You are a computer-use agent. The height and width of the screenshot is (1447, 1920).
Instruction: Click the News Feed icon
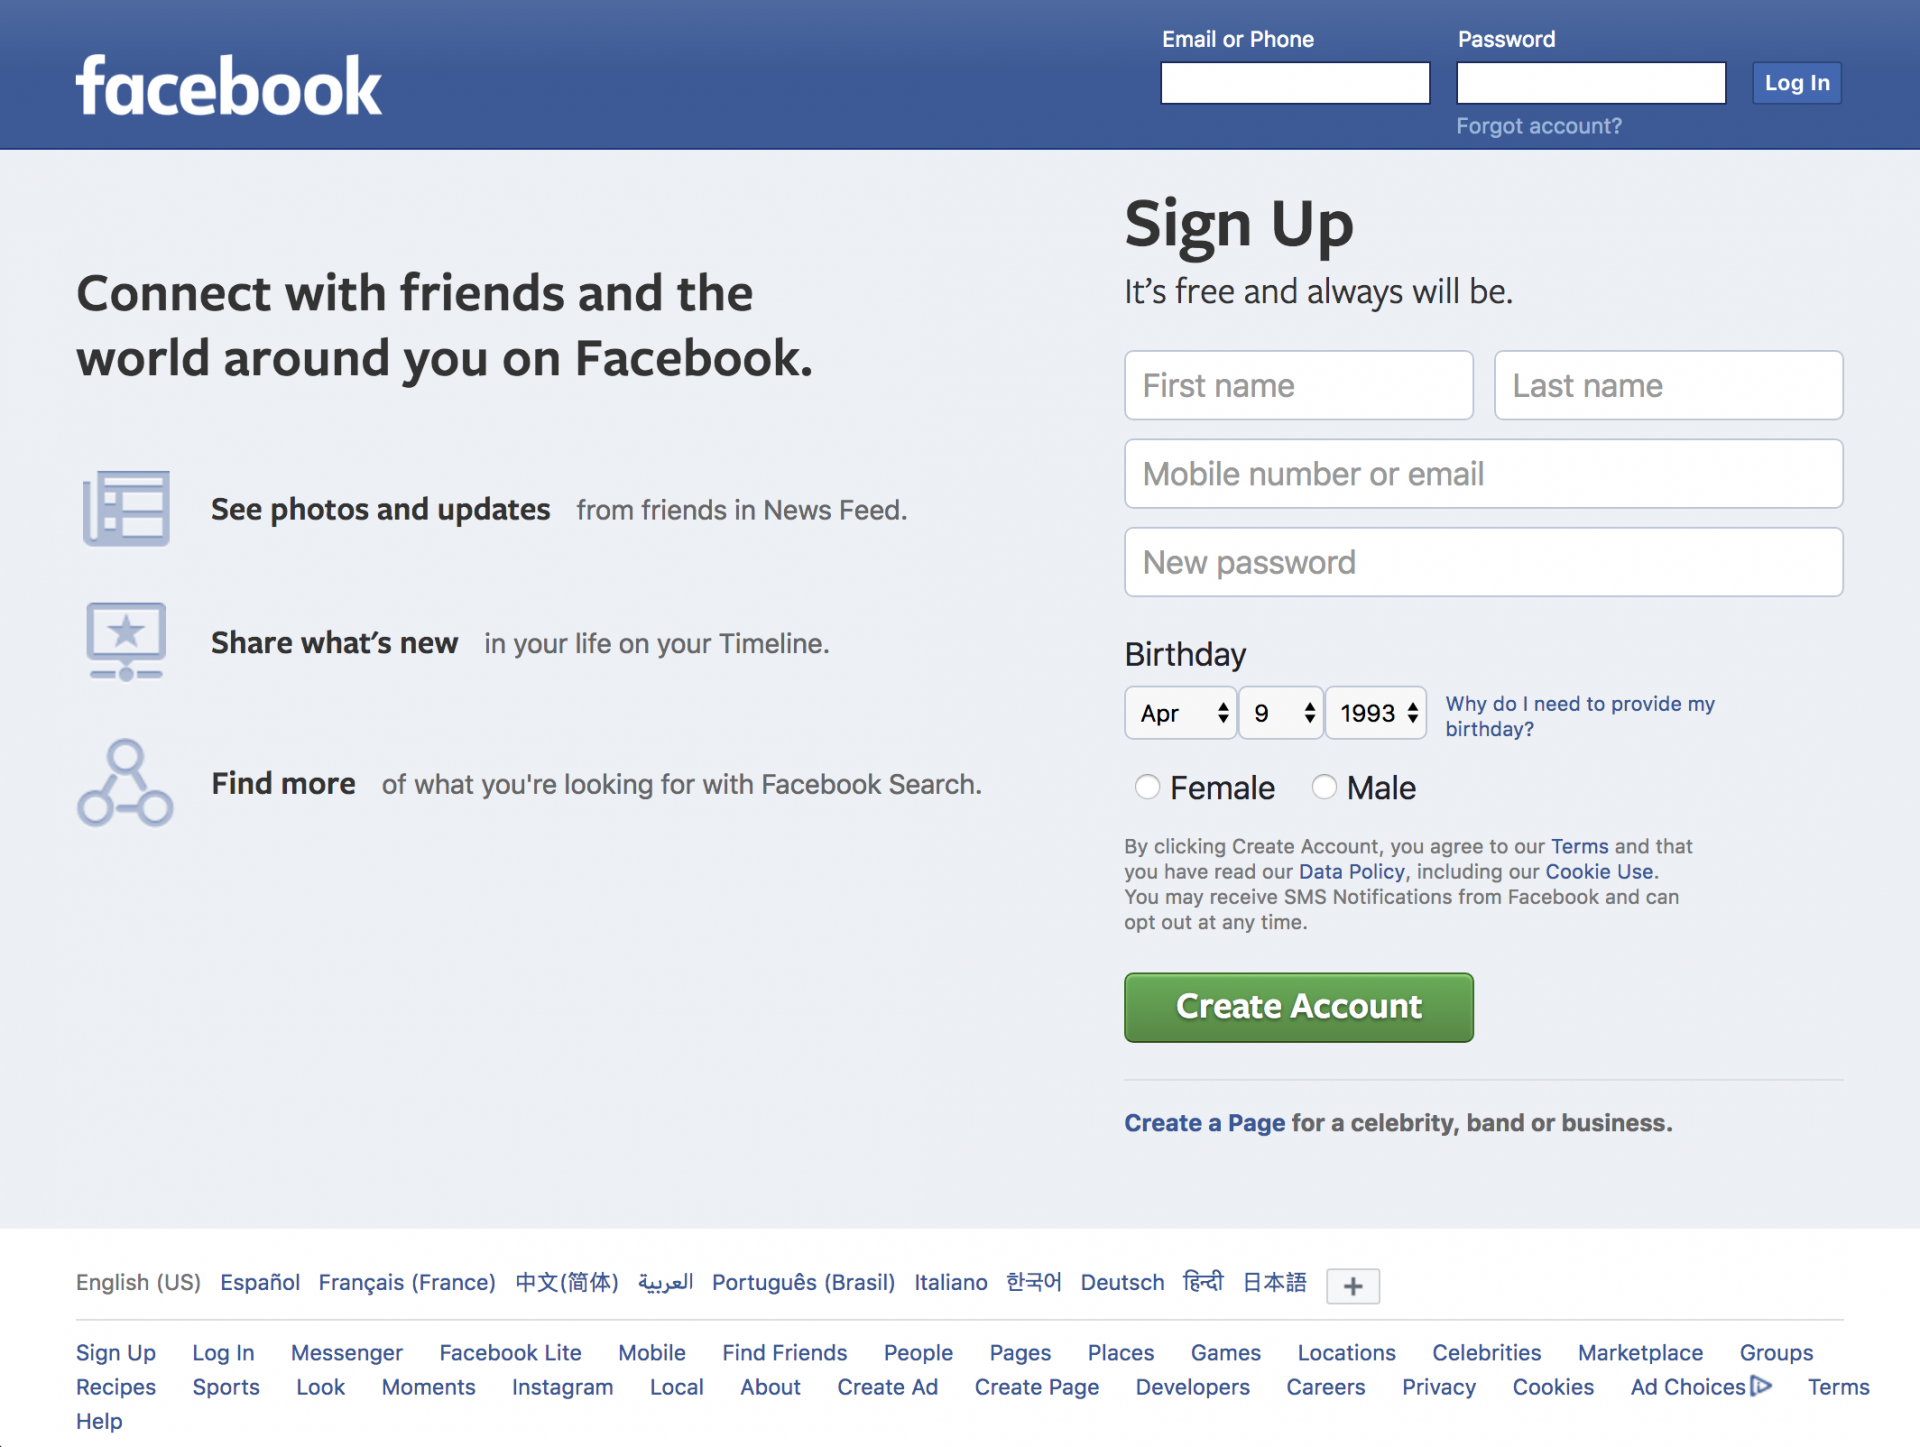[126, 508]
